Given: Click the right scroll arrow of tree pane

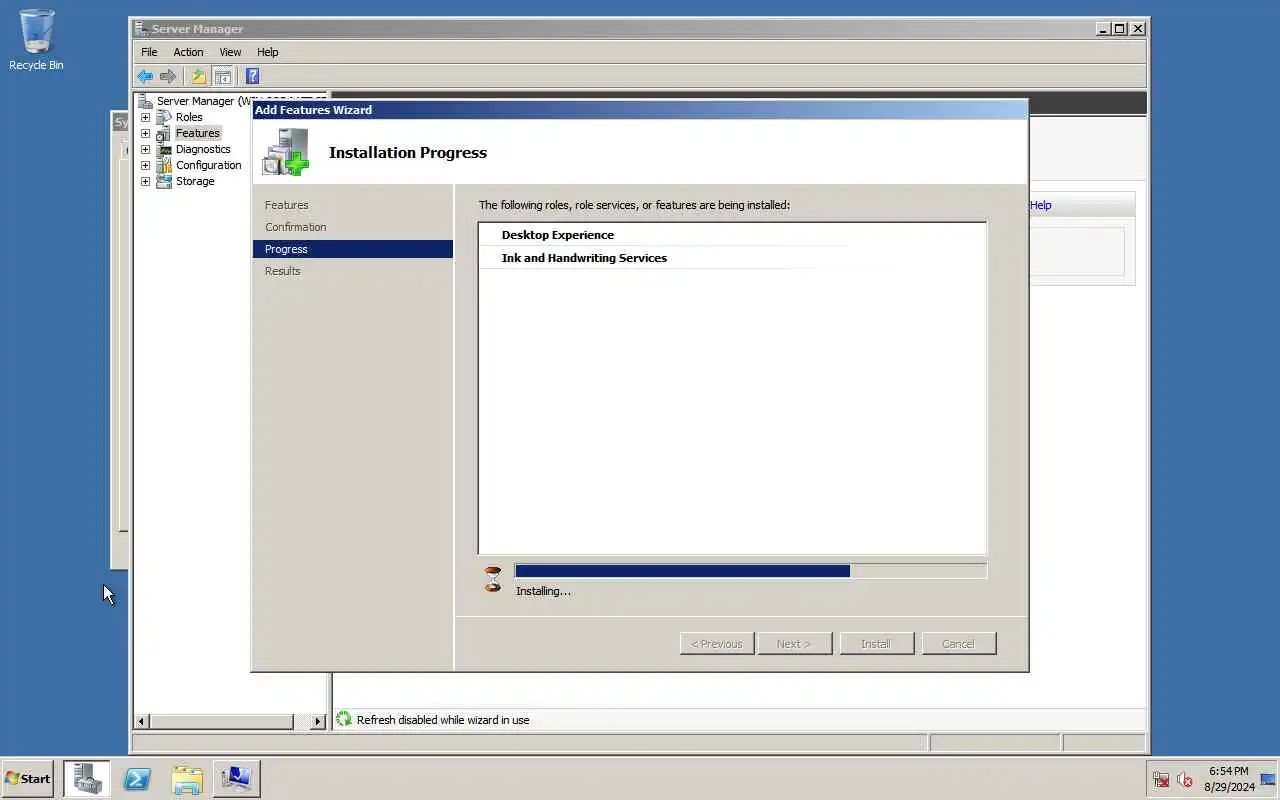Looking at the screenshot, I should [318, 721].
